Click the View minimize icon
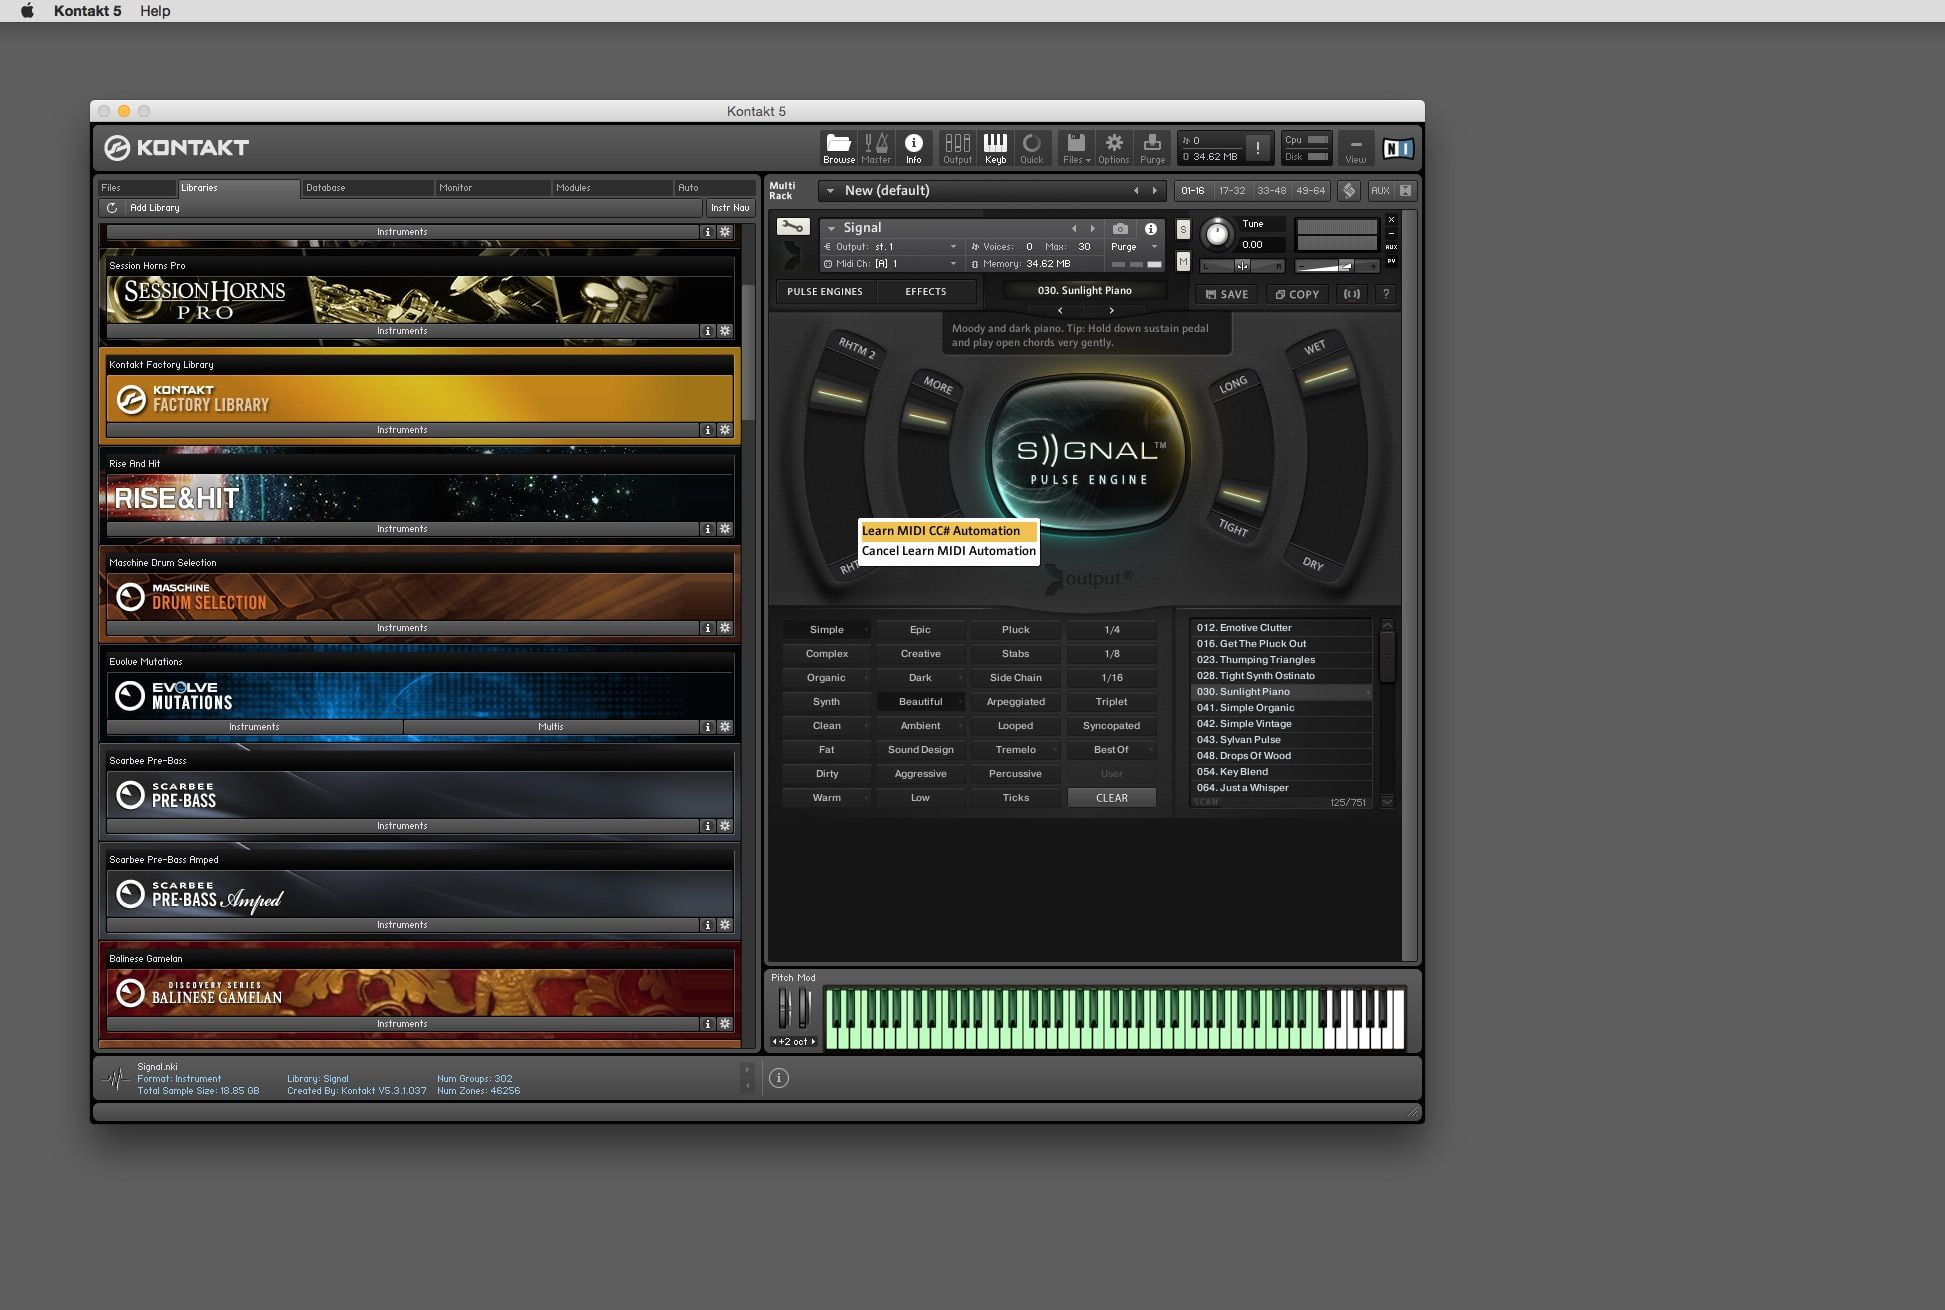1945x1310 pixels. 1355,148
